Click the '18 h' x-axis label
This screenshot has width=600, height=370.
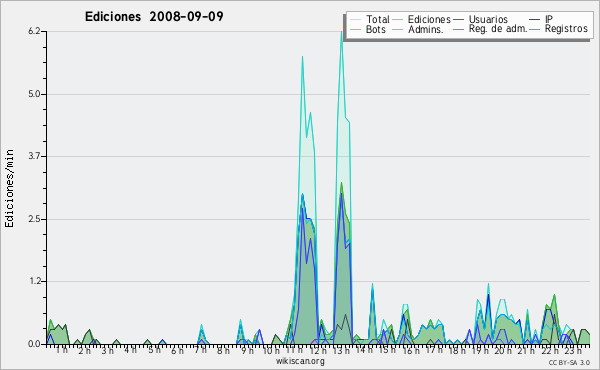457,350
